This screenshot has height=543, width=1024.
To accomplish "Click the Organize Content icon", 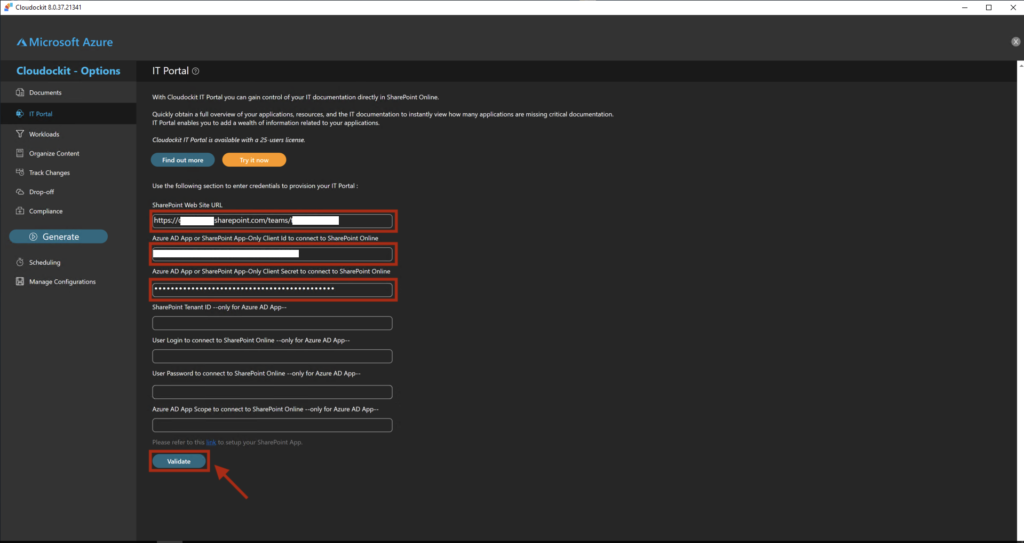I will [20, 154].
